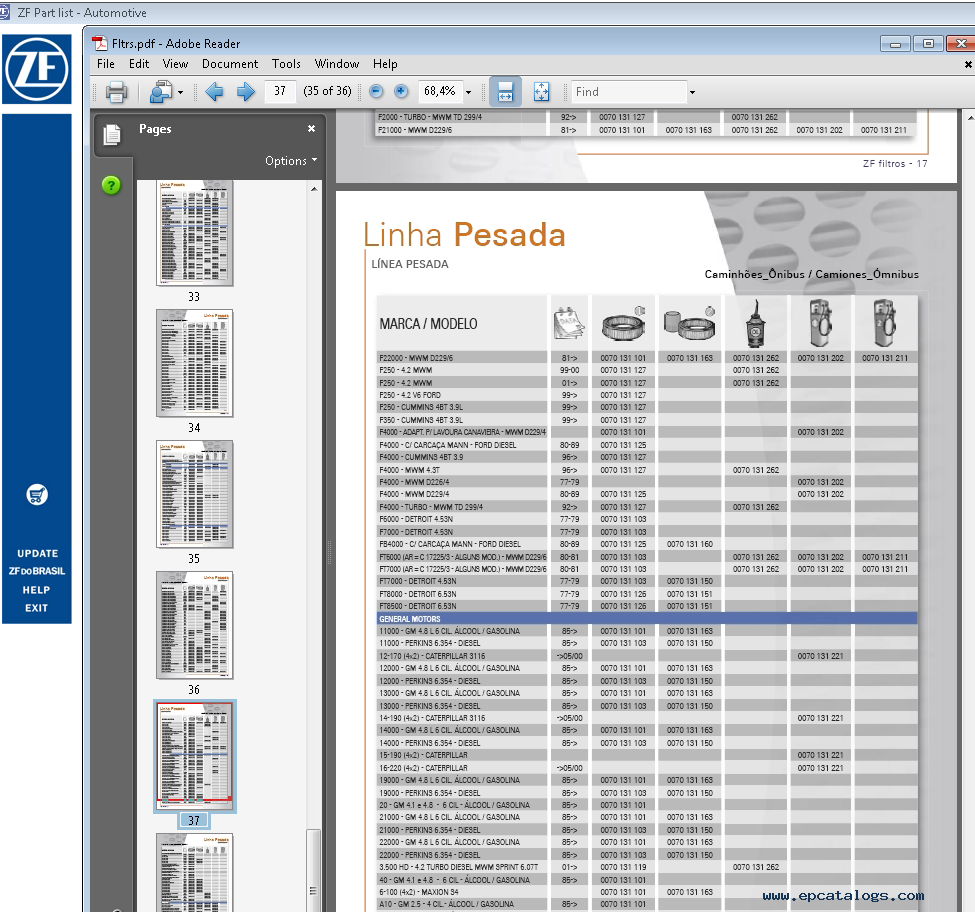Screen dimensions: 975x912
Task: Click the MARCA / MODELO column header
Action: point(428,324)
